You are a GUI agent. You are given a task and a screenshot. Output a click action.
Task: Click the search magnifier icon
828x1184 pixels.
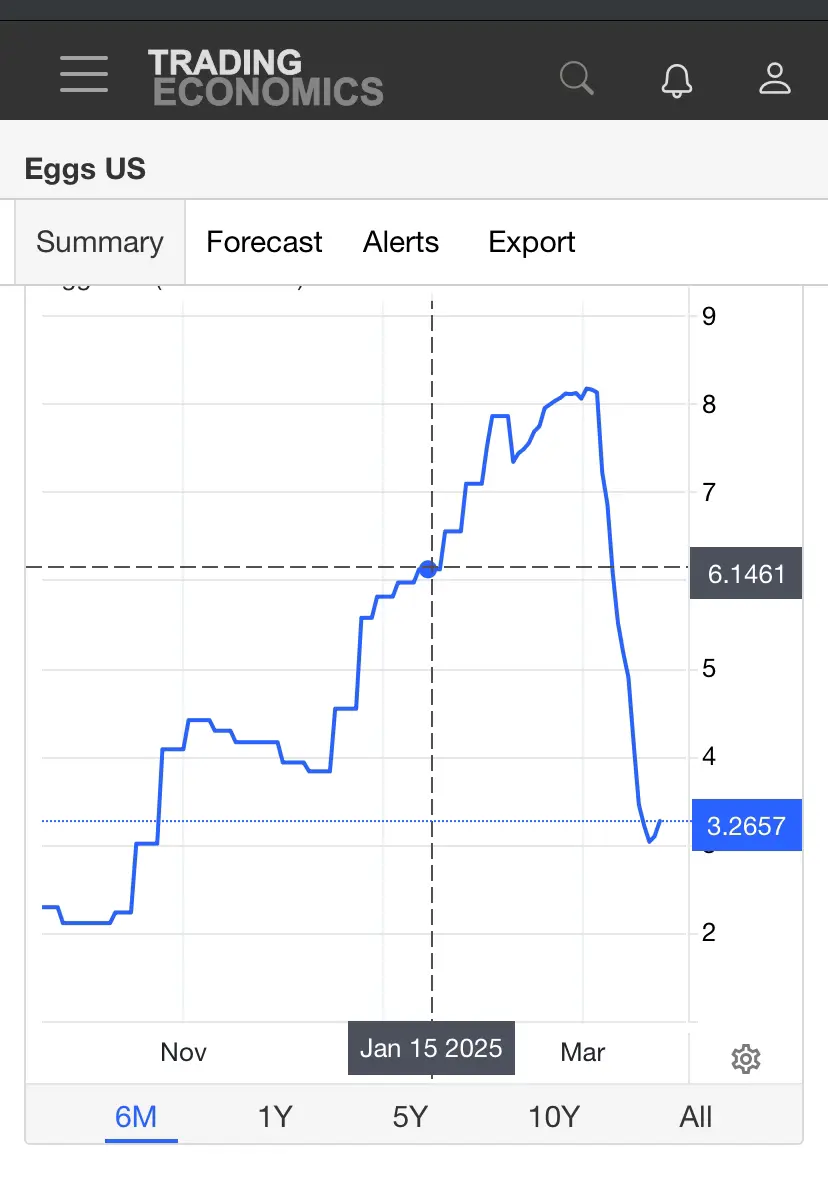tap(577, 78)
